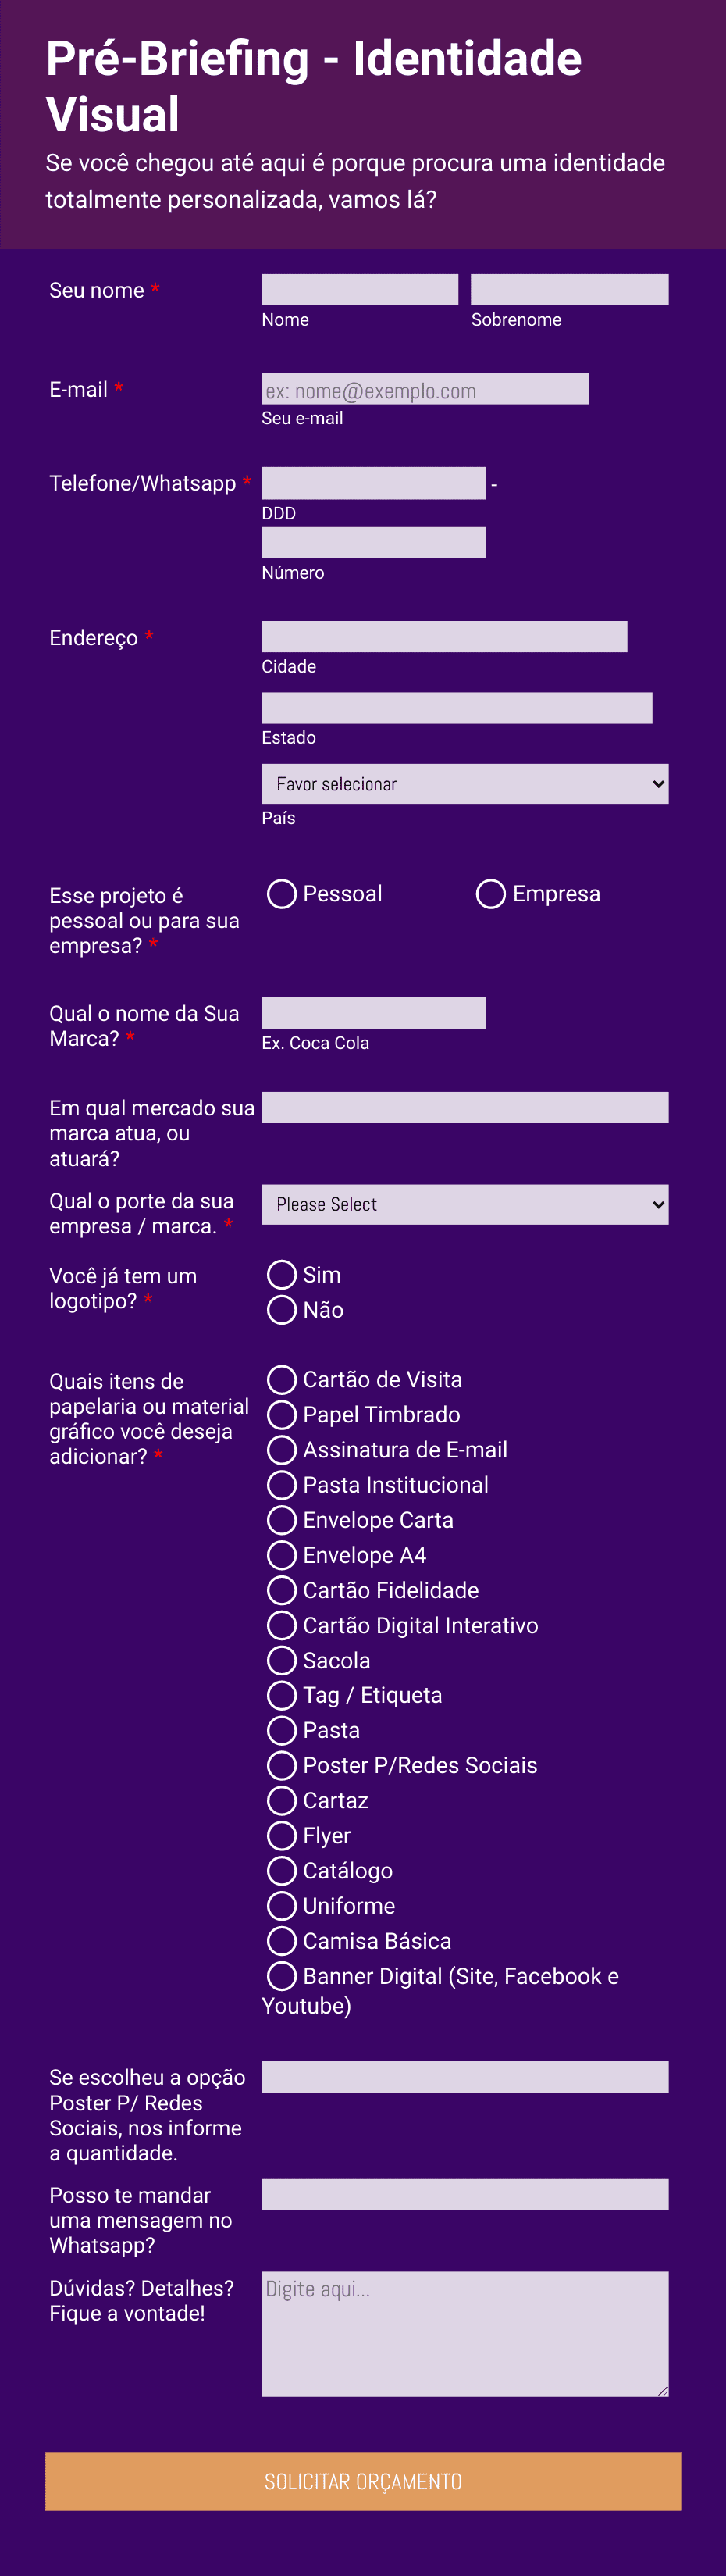The height and width of the screenshot is (2576, 726).
Task: Select Cartão de Visita item
Action: pos(281,1379)
